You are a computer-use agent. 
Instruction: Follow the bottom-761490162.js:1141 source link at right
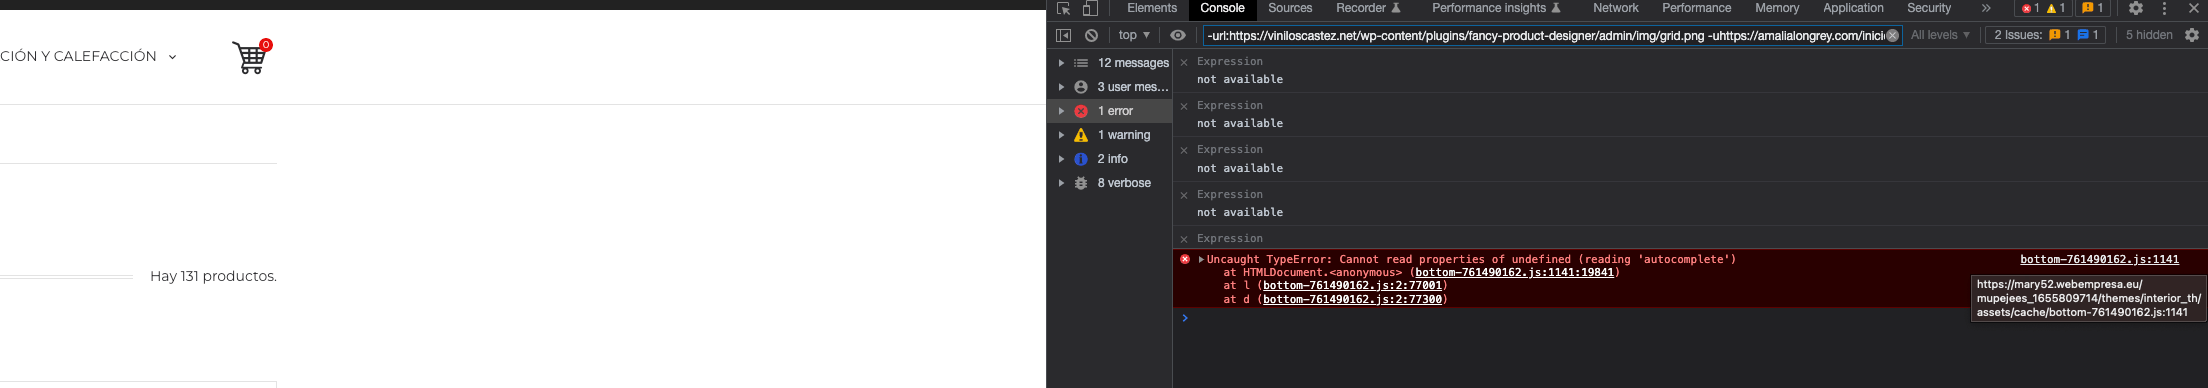pyautogui.click(x=2099, y=259)
